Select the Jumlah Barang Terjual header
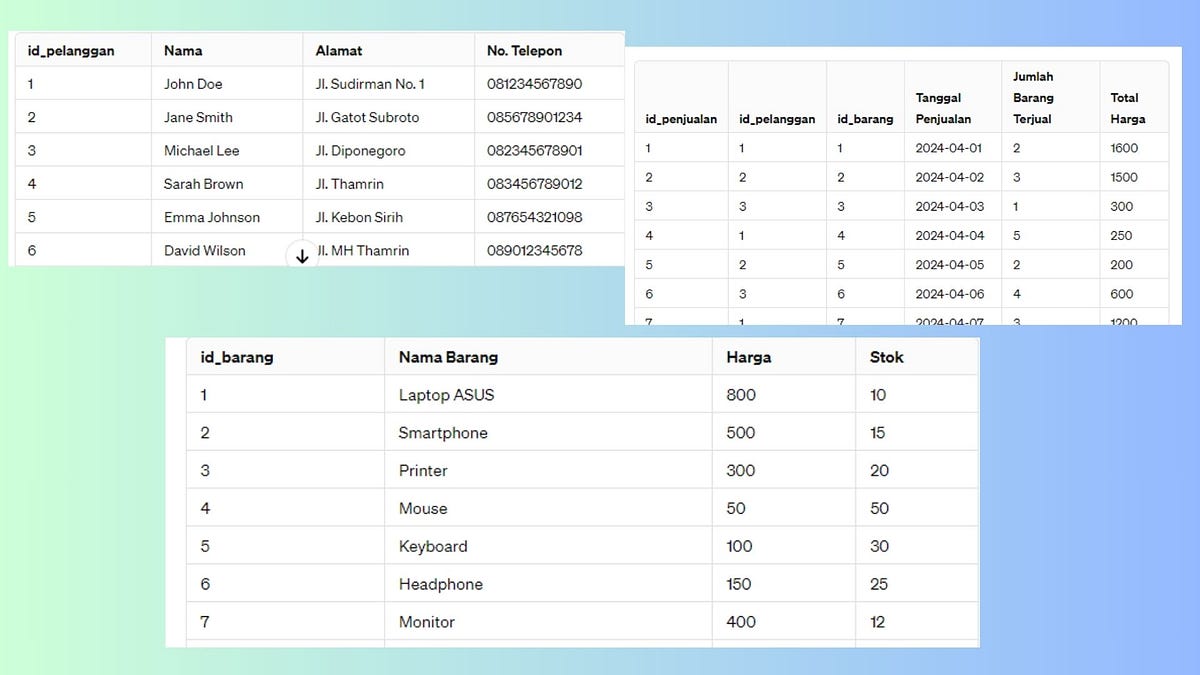This screenshot has width=1200, height=675. [1034, 97]
